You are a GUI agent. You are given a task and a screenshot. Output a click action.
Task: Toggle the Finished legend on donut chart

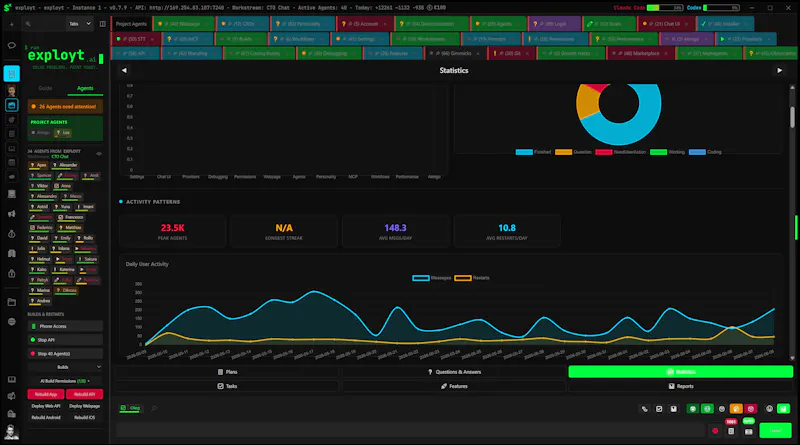point(533,152)
